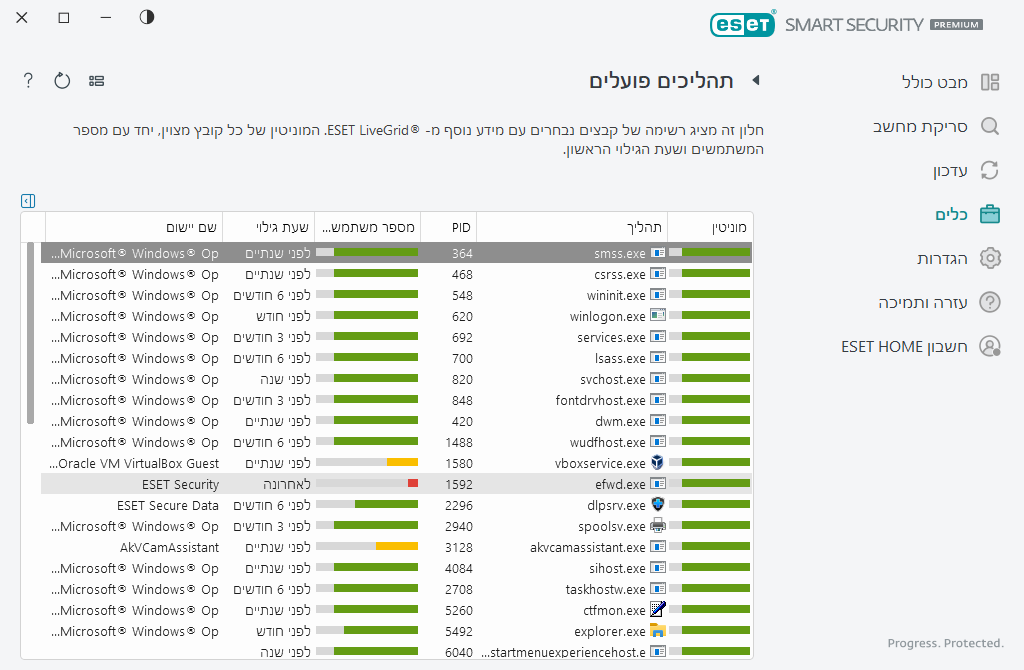Sort by the PID column header
Viewport: 1024px width, 670px height.
pyautogui.click(x=448, y=228)
